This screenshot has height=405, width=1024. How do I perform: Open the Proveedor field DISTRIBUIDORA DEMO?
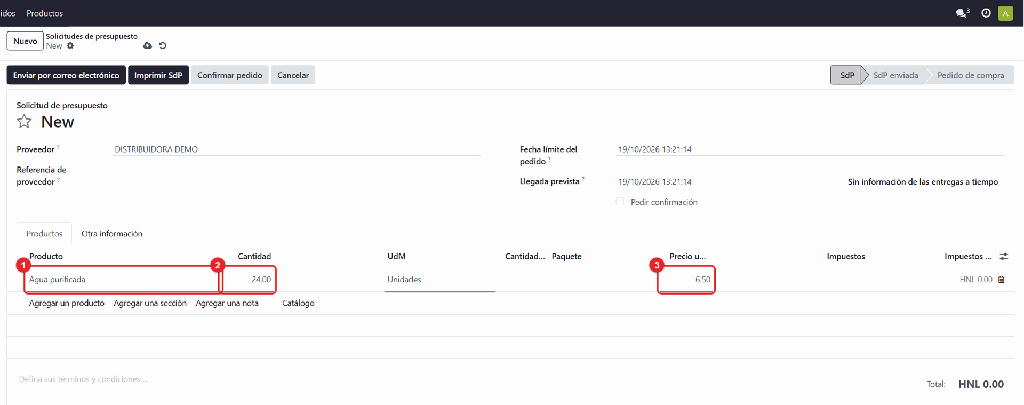tap(297, 149)
